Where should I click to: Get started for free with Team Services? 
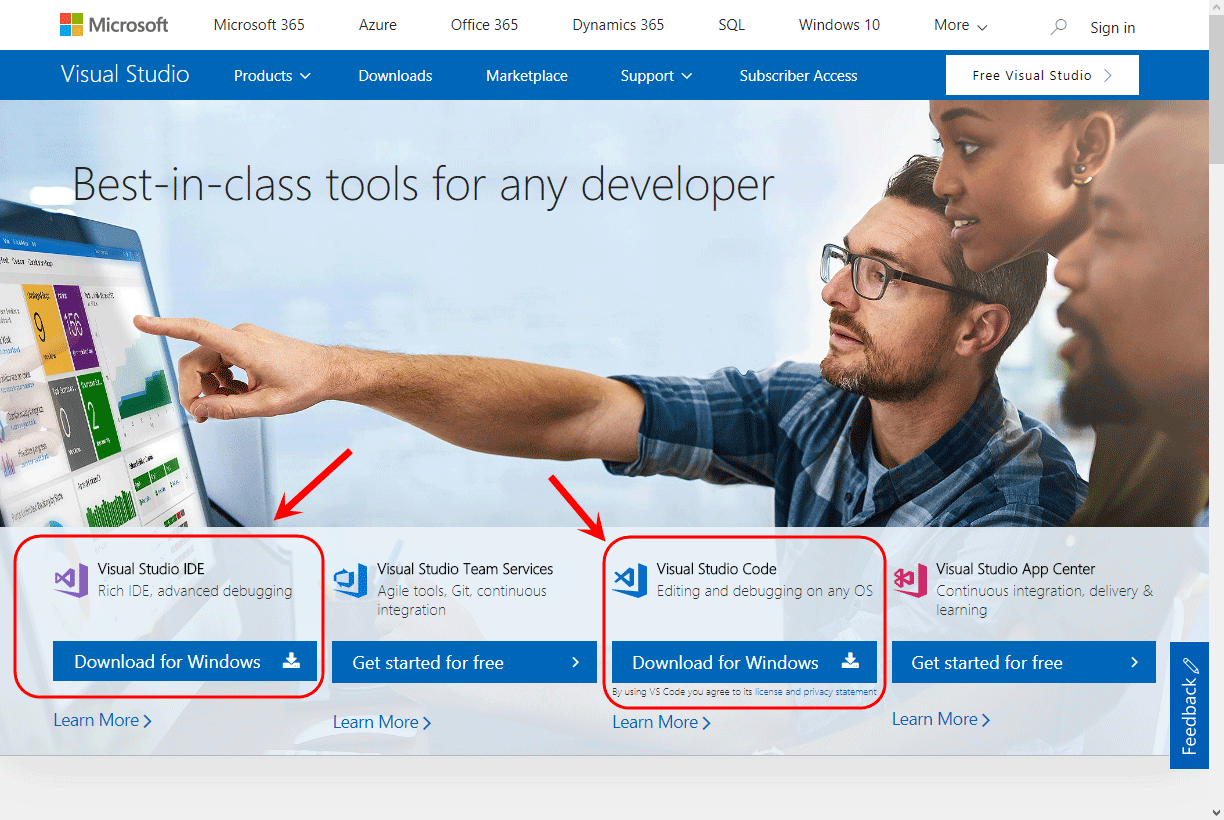click(x=464, y=662)
